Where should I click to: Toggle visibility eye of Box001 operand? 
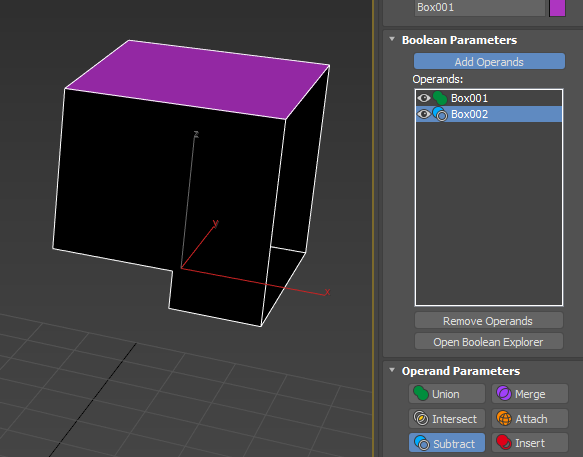pyautogui.click(x=423, y=98)
